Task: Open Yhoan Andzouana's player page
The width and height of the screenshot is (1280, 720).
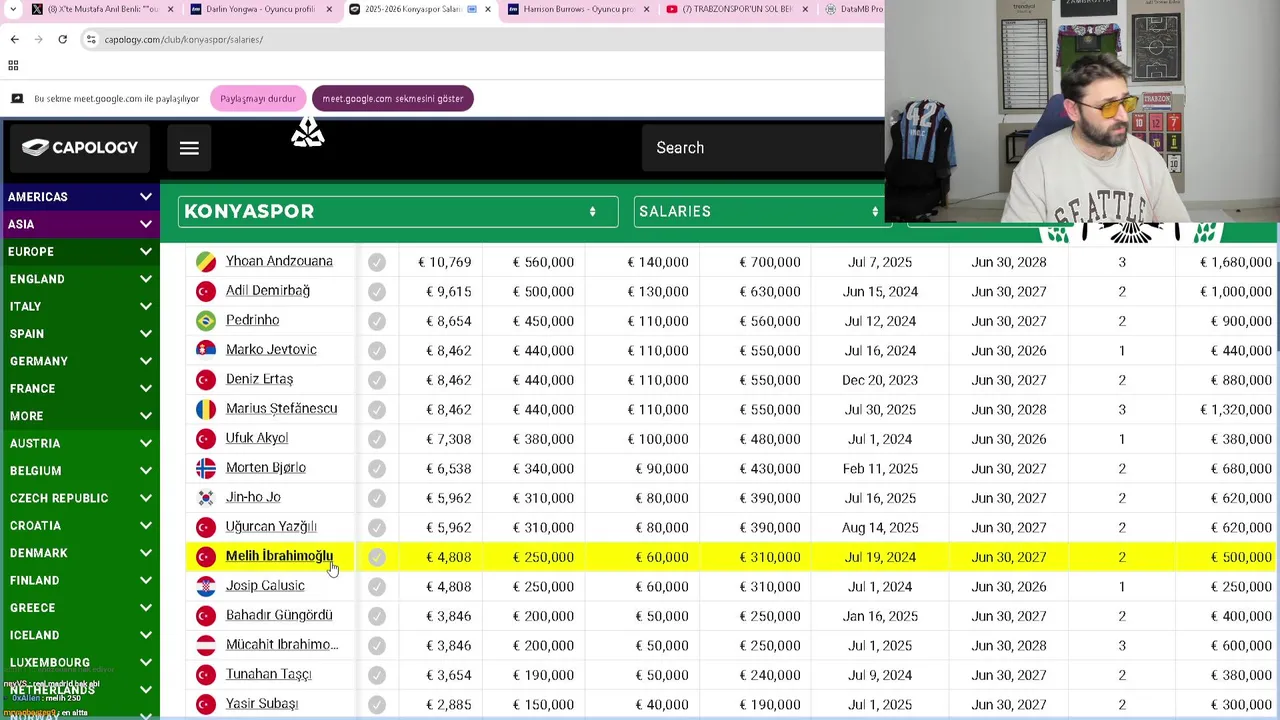Action: tap(279, 261)
